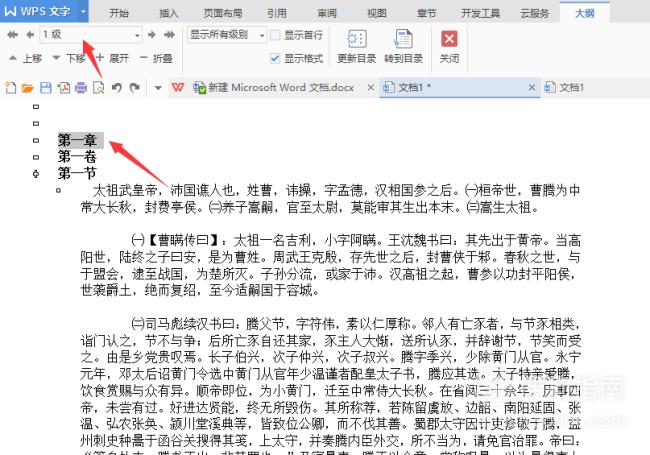This screenshot has height=455, width=650.
Task: Demote to body text double-right arrow
Action: click(x=169, y=35)
